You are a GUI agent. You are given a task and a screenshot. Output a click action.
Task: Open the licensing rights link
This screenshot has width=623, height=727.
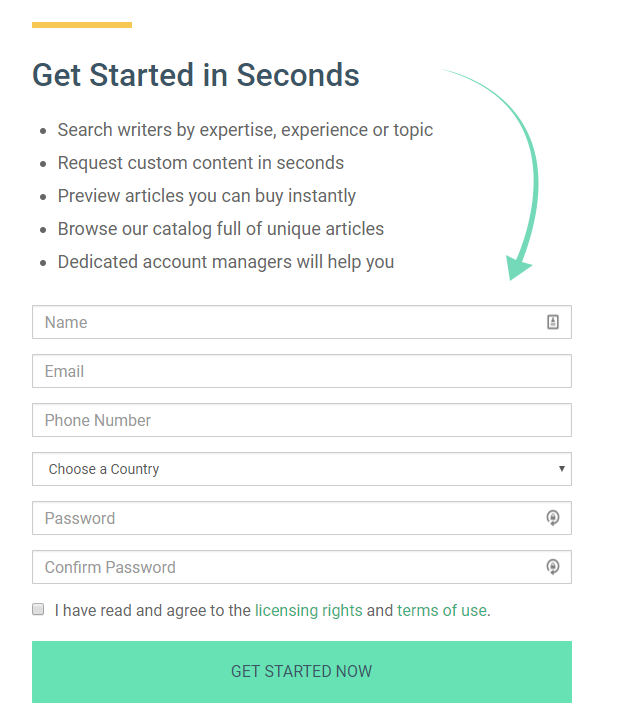(x=308, y=610)
